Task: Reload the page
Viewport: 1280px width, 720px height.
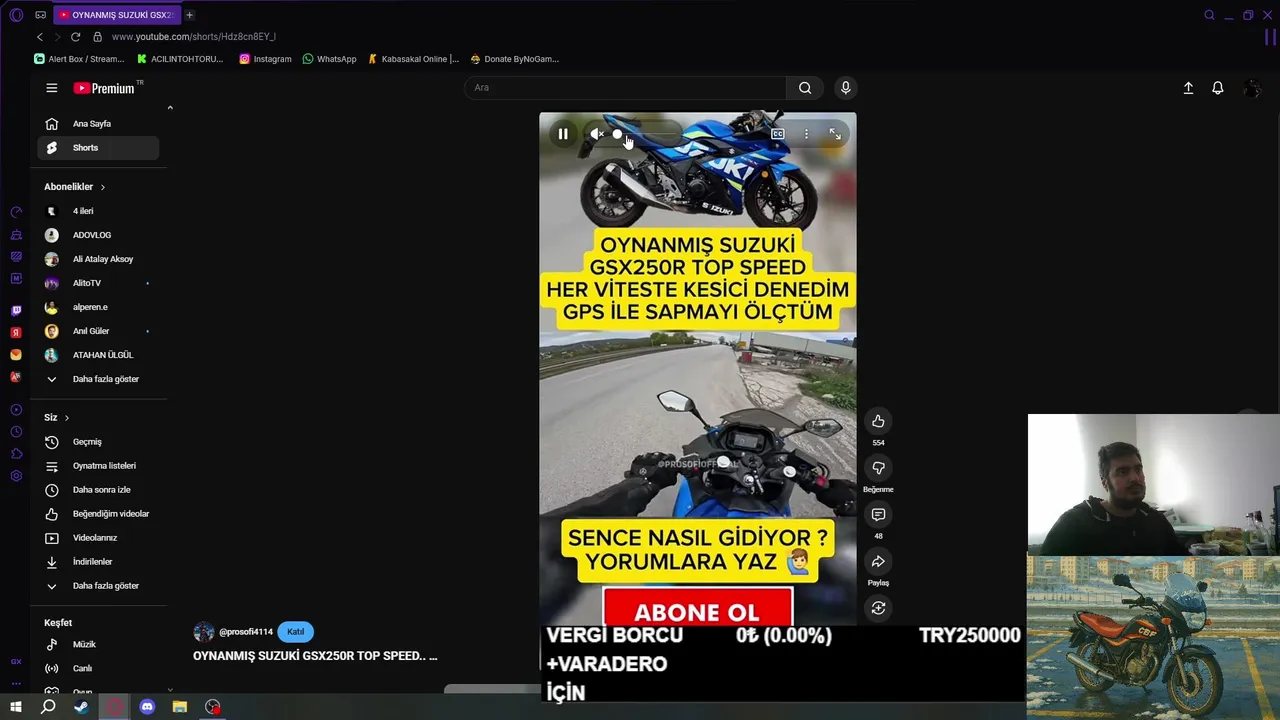Action: click(75, 37)
